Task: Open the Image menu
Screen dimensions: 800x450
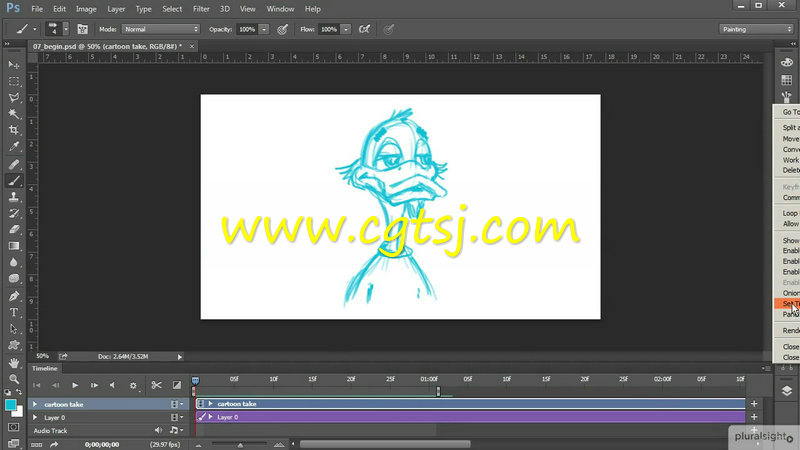Action: (x=86, y=9)
